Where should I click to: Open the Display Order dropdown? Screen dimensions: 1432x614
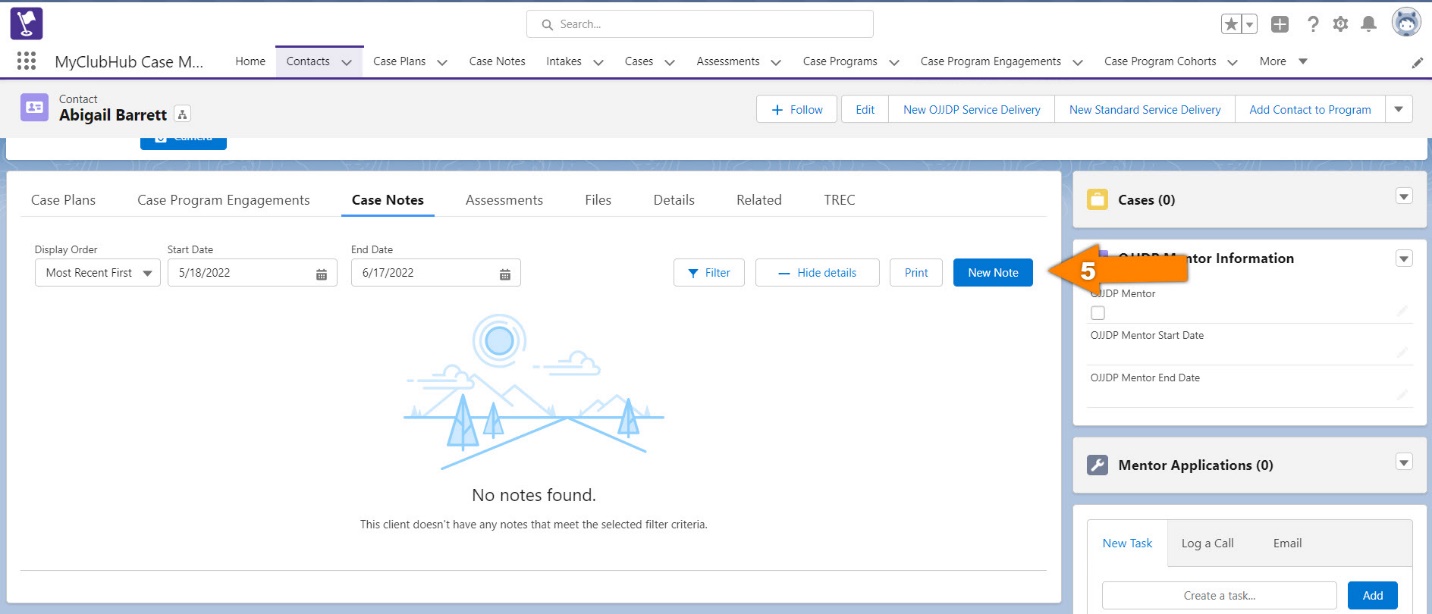click(97, 272)
